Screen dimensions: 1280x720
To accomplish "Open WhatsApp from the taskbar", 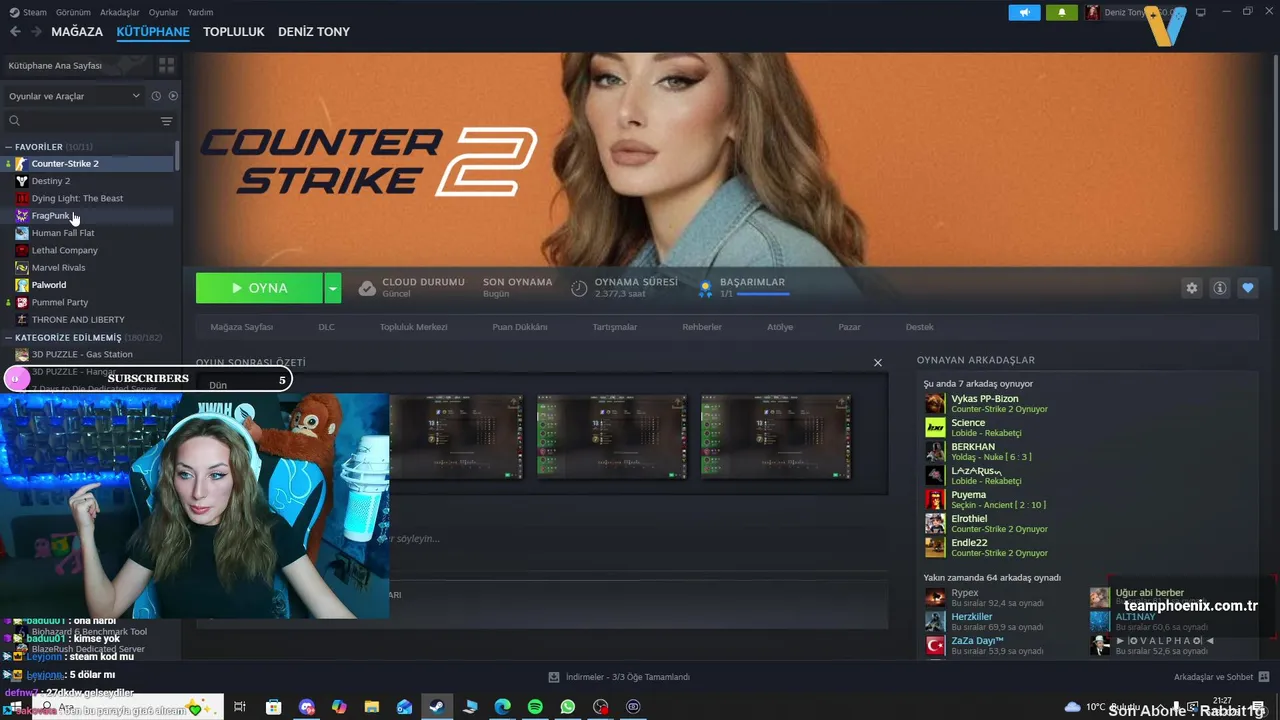I will 568,707.
